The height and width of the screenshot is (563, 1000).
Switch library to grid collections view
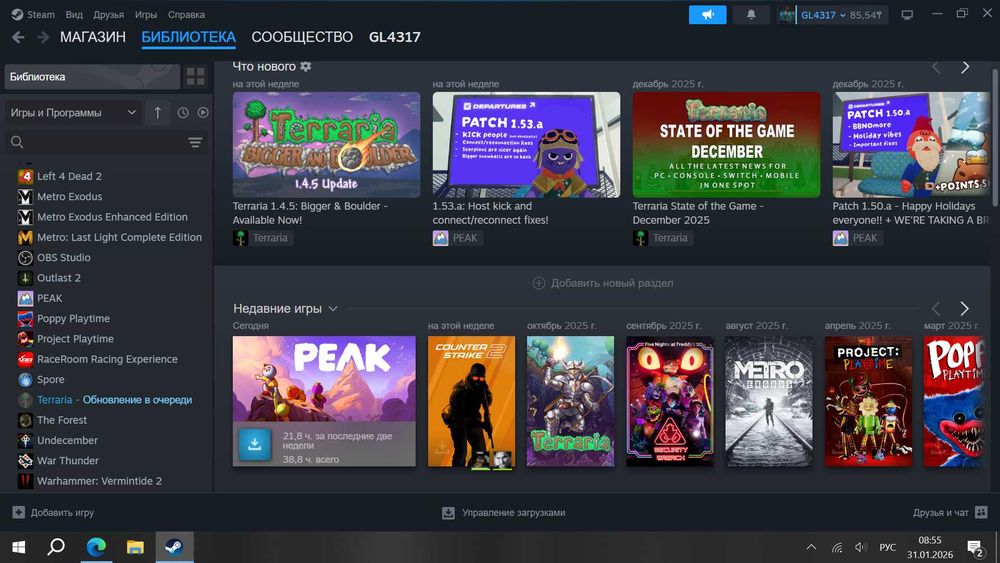pyautogui.click(x=195, y=77)
